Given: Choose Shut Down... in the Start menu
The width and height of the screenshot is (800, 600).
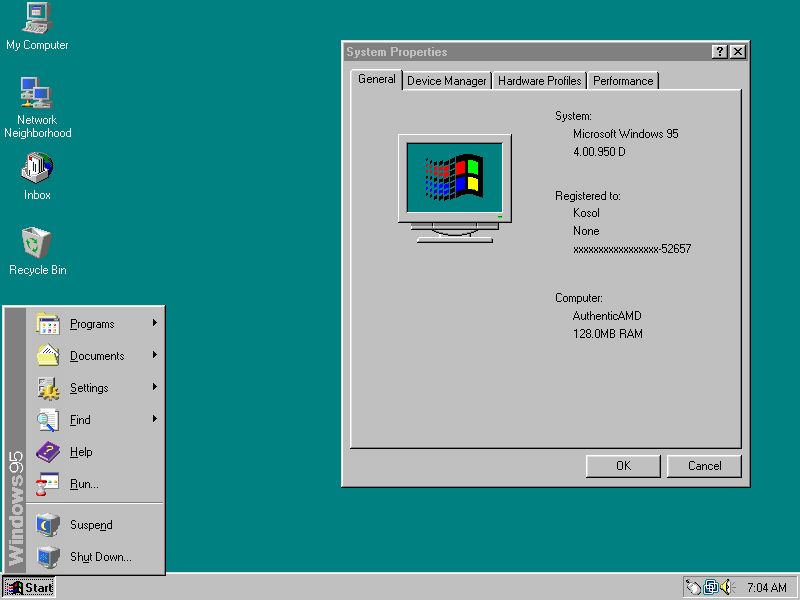Looking at the screenshot, I should (95, 557).
